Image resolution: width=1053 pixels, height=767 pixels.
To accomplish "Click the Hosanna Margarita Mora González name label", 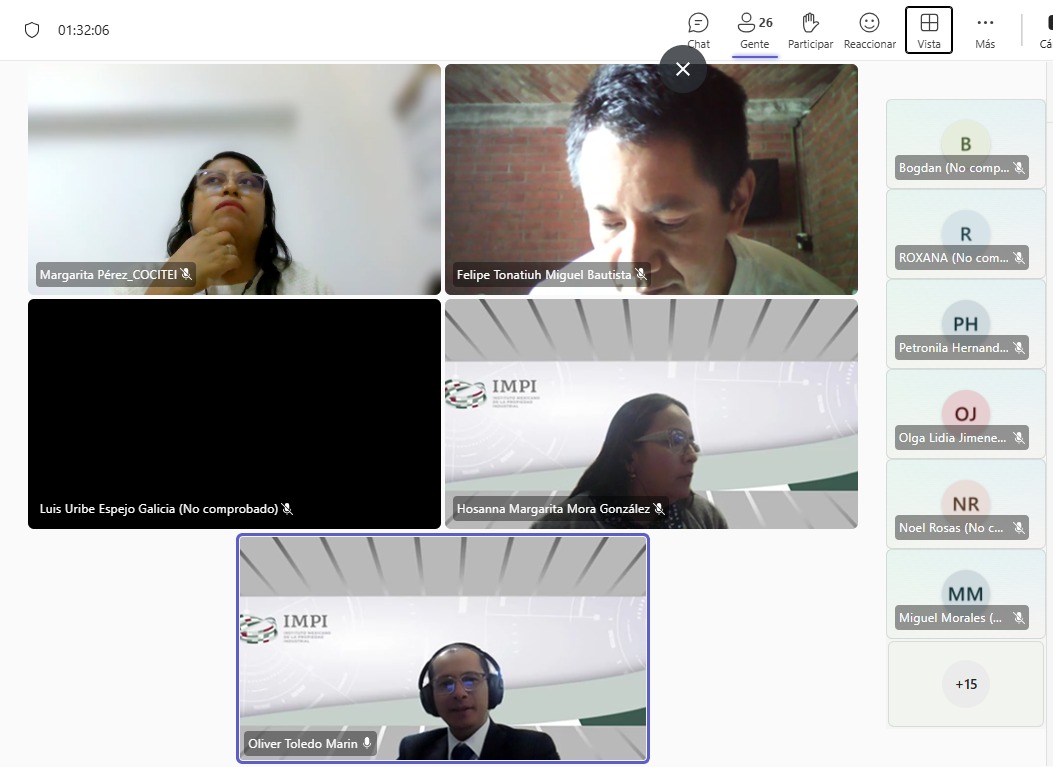I will click(553, 509).
